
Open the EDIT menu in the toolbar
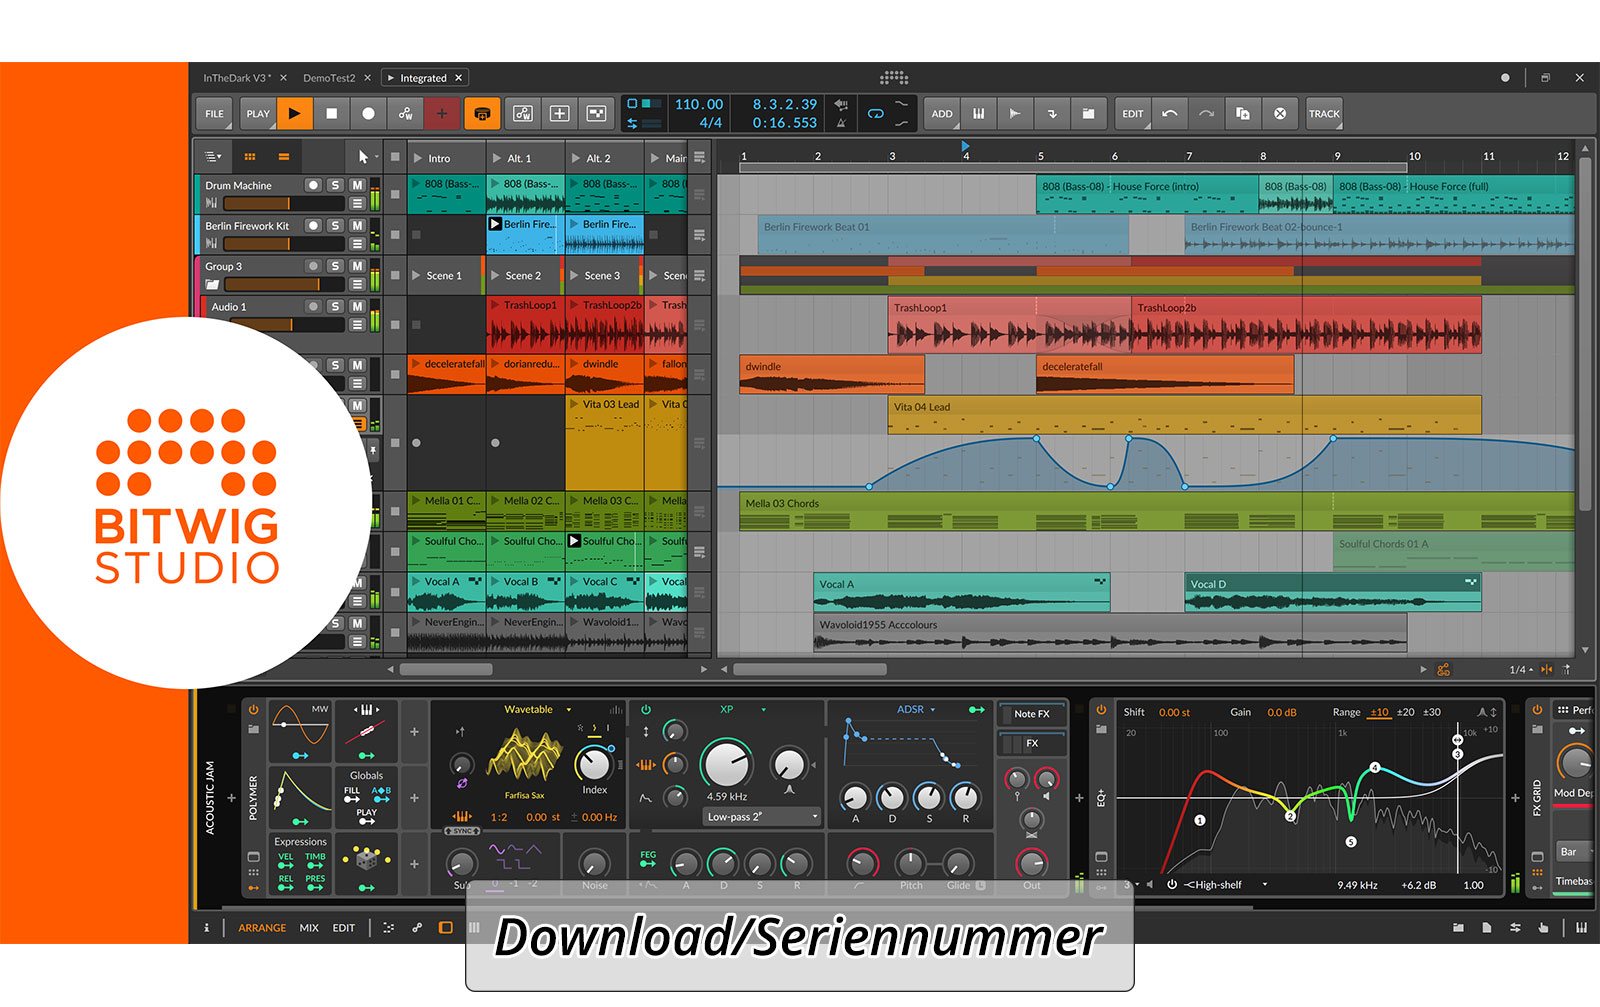[x=1132, y=114]
